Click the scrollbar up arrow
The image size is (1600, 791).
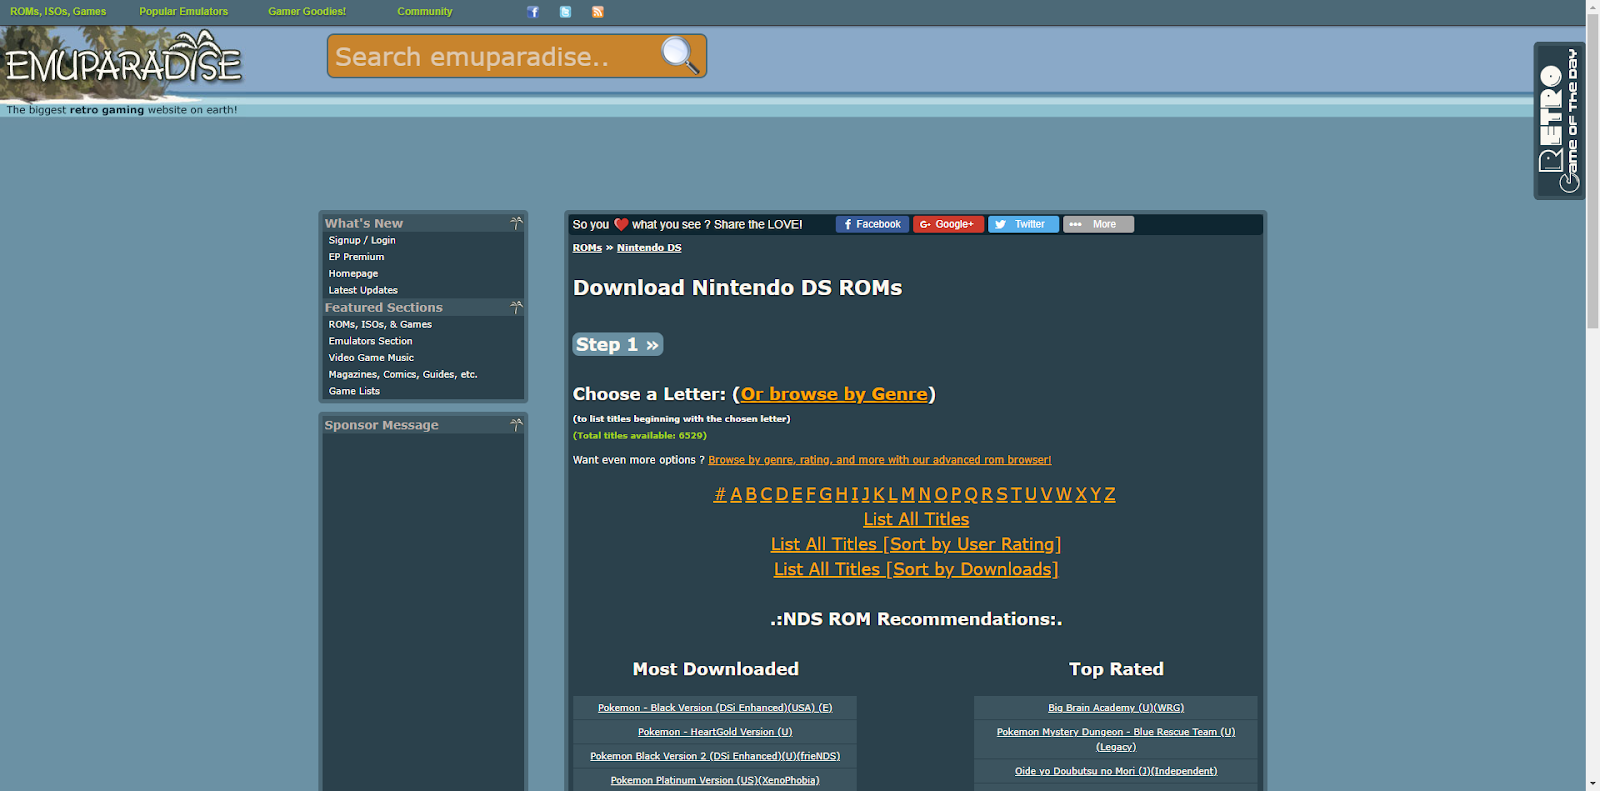[1592, 7]
